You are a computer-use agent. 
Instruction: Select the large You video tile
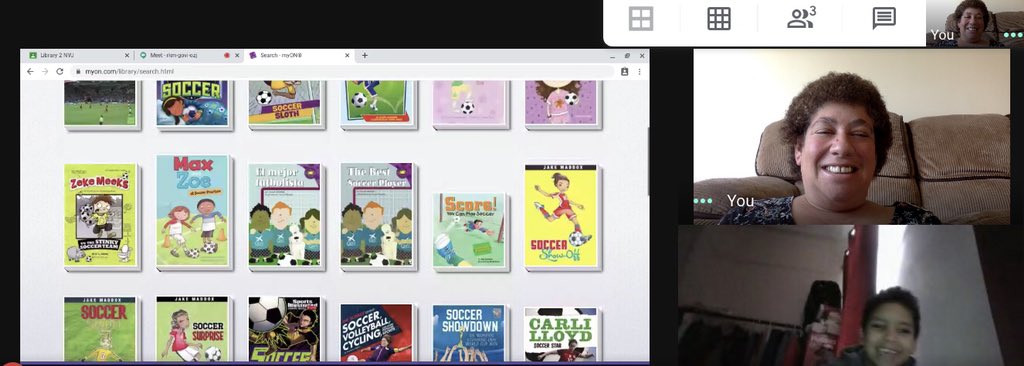click(x=852, y=137)
